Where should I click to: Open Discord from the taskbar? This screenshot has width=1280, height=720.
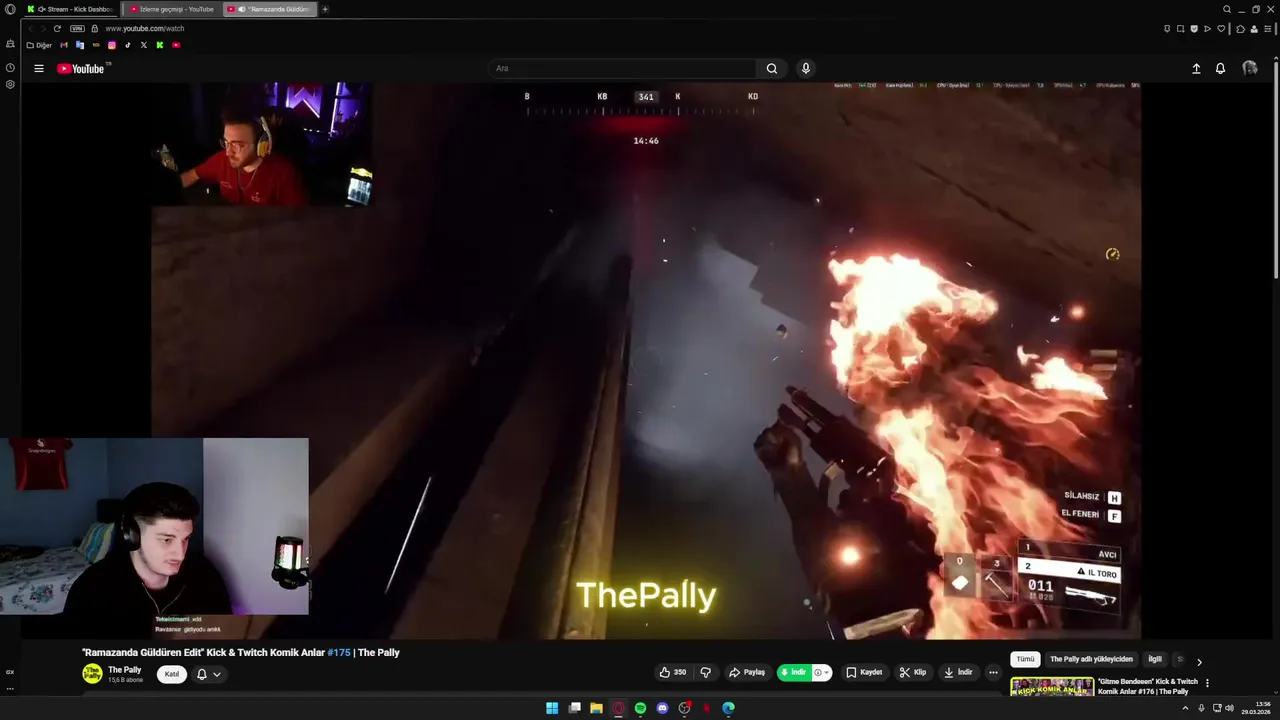(x=662, y=708)
